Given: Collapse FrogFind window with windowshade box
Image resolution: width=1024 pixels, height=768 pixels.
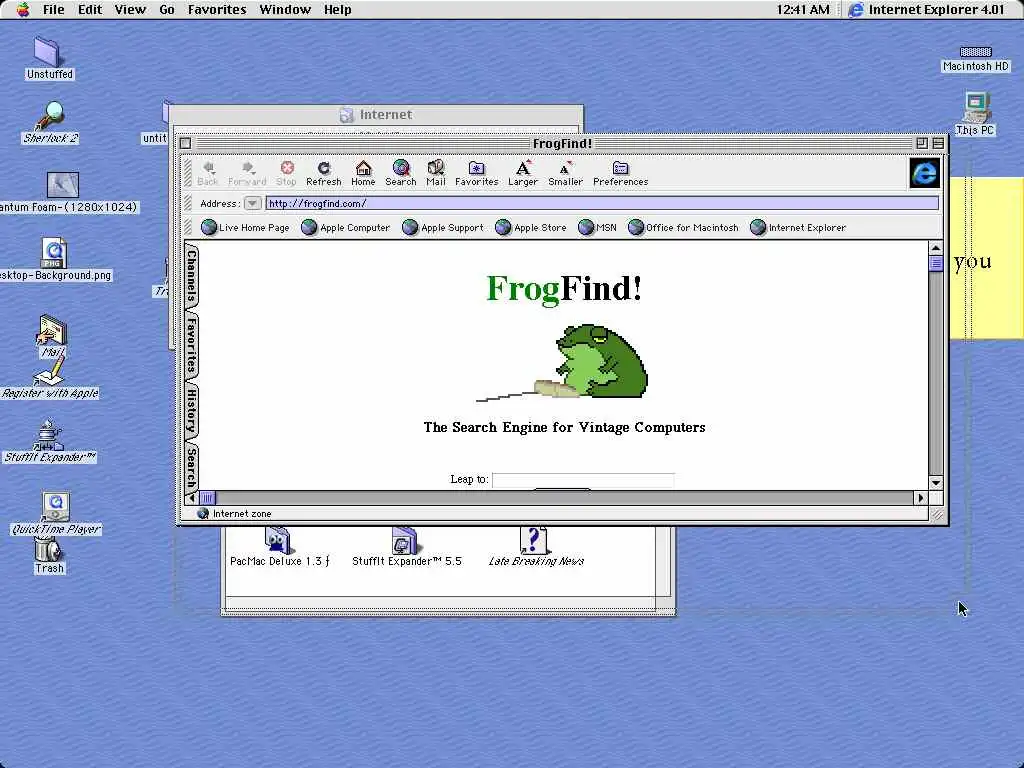Looking at the screenshot, I should 938,143.
